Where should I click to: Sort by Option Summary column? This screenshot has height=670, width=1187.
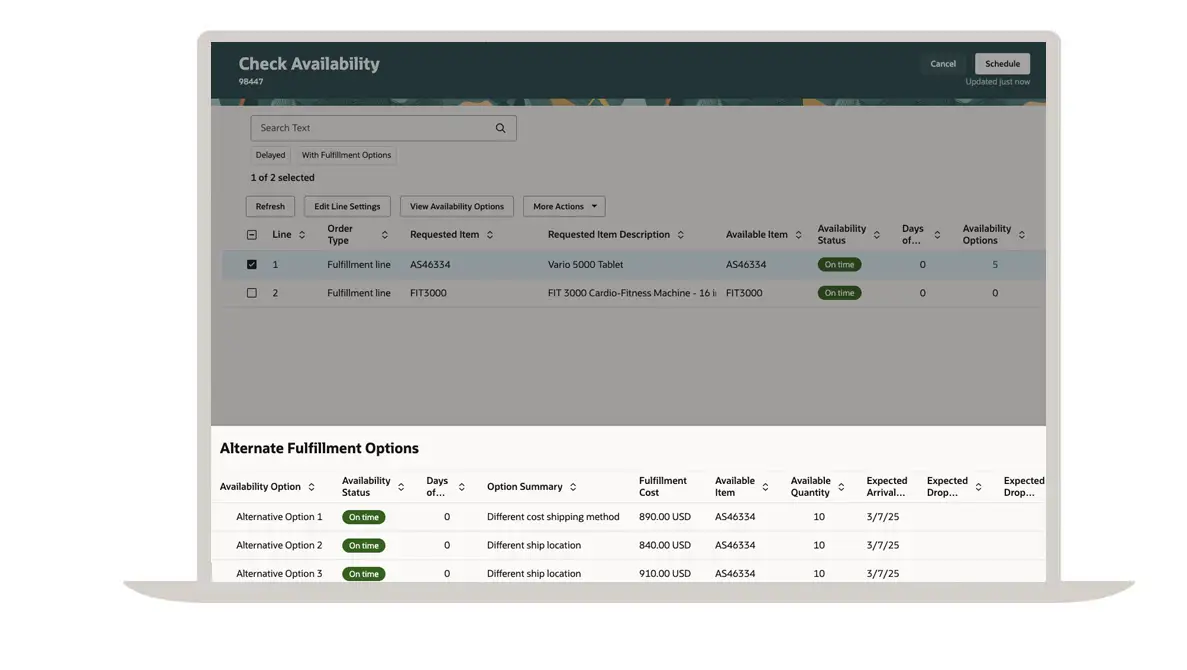coord(573,487)
